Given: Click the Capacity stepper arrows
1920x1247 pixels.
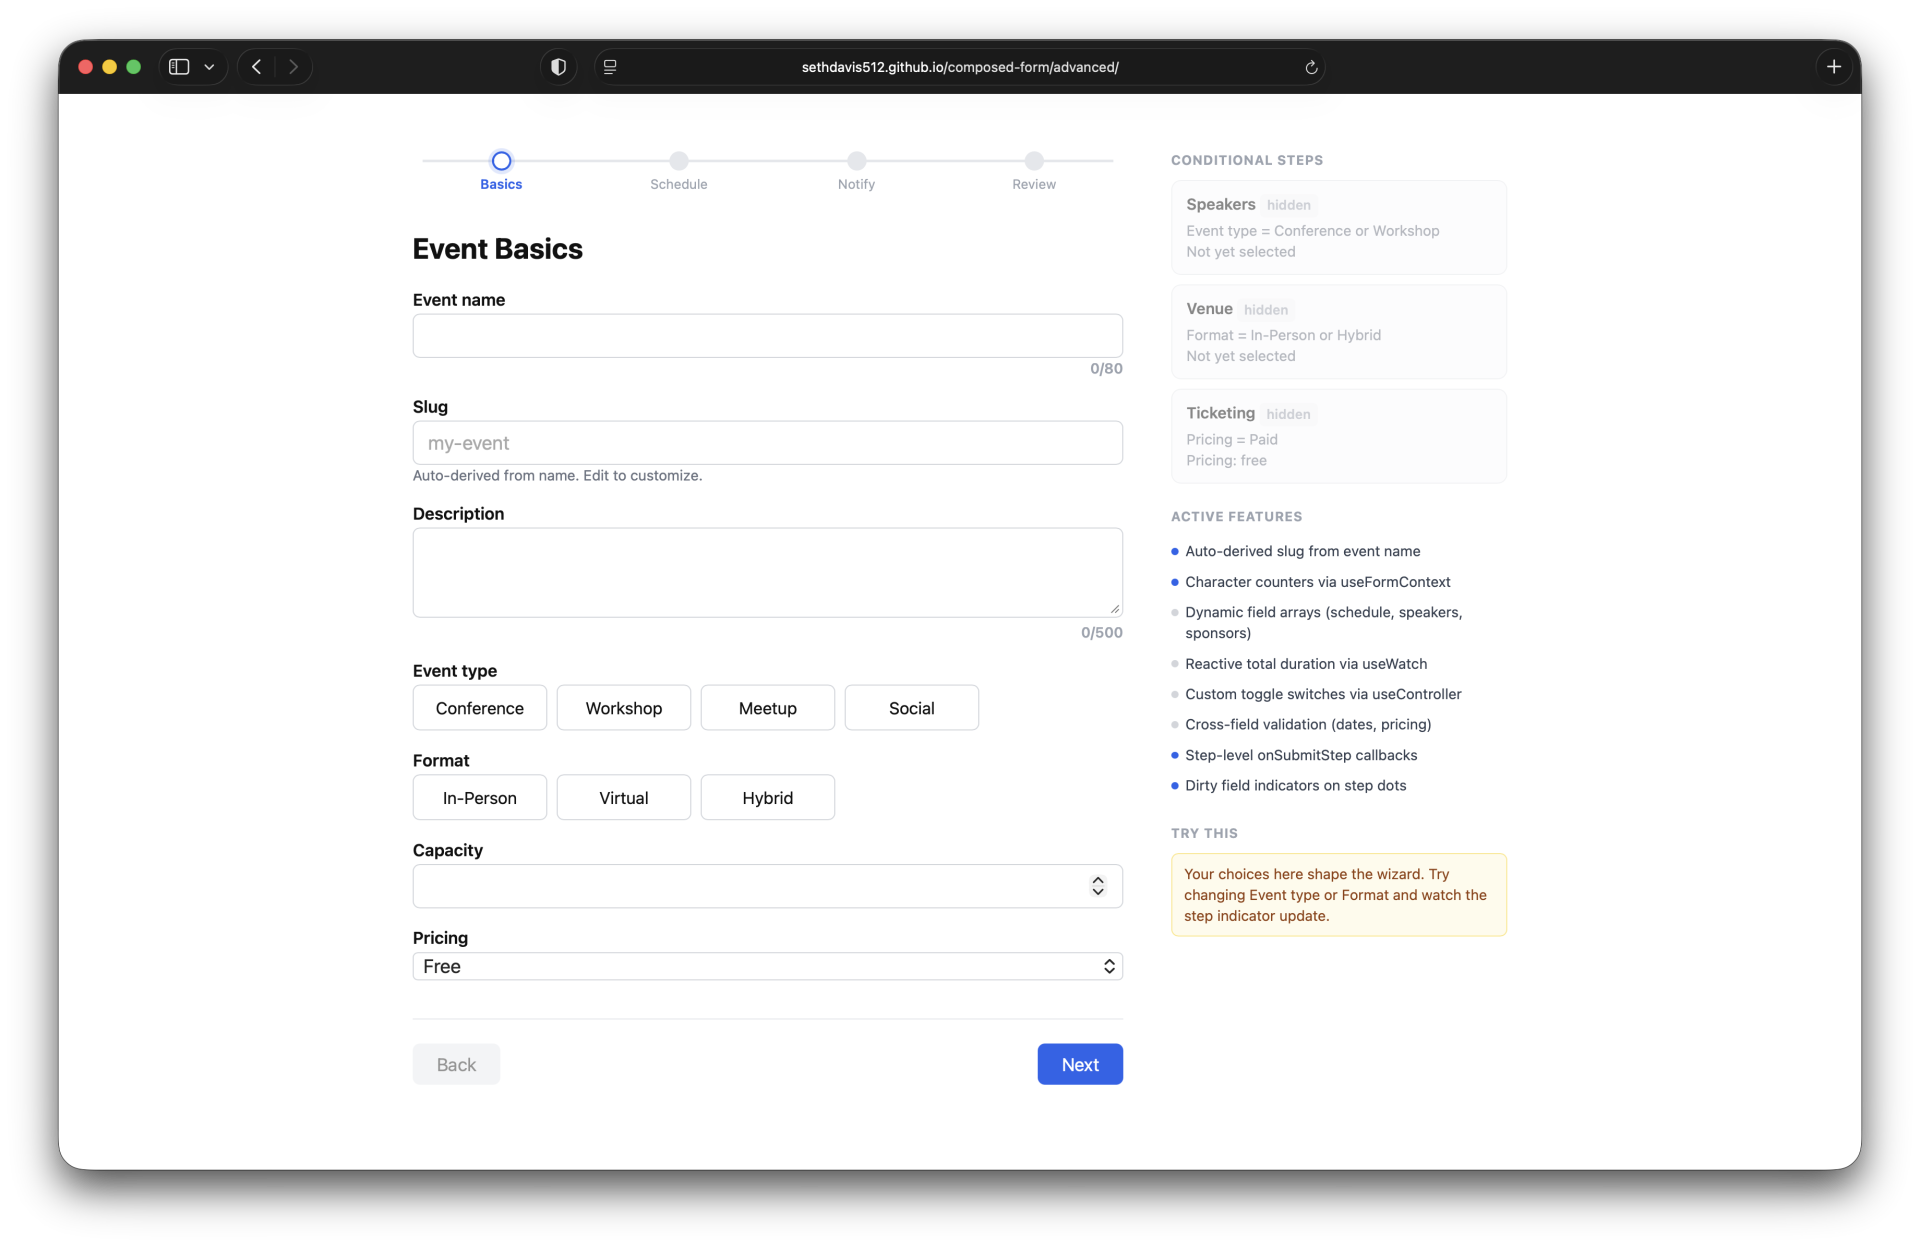Looking at the screenshot, I should coord(1098,886).
